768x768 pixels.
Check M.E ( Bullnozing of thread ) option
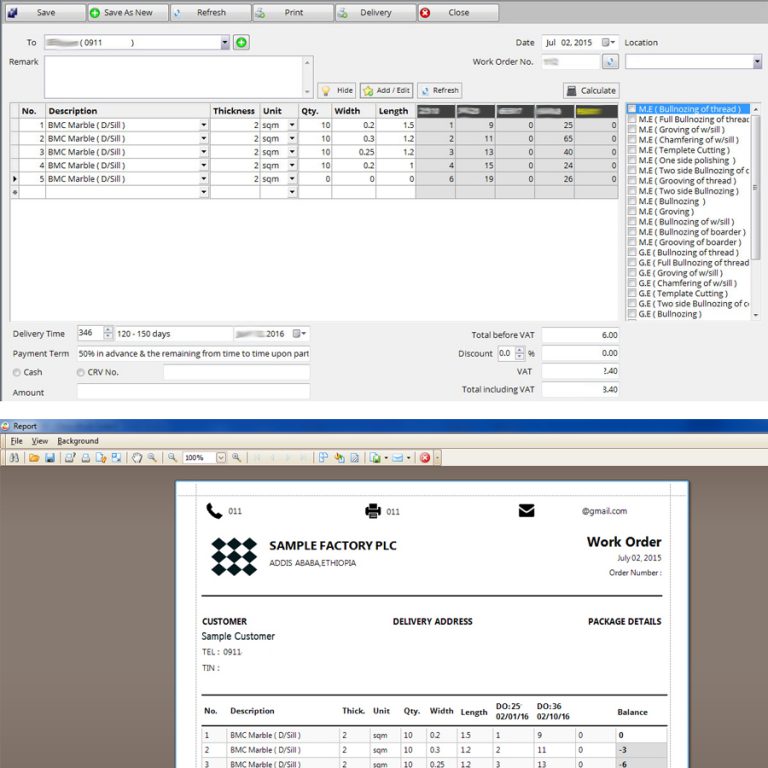click(x=632, y=109)
